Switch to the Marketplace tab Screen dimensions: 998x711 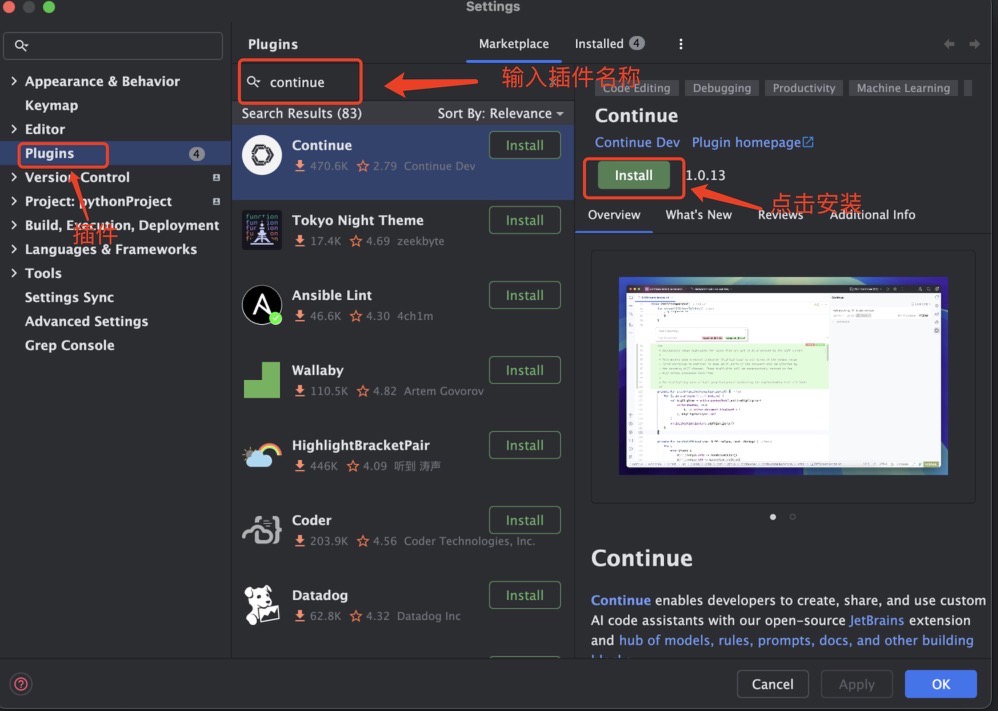pos(514,44)
